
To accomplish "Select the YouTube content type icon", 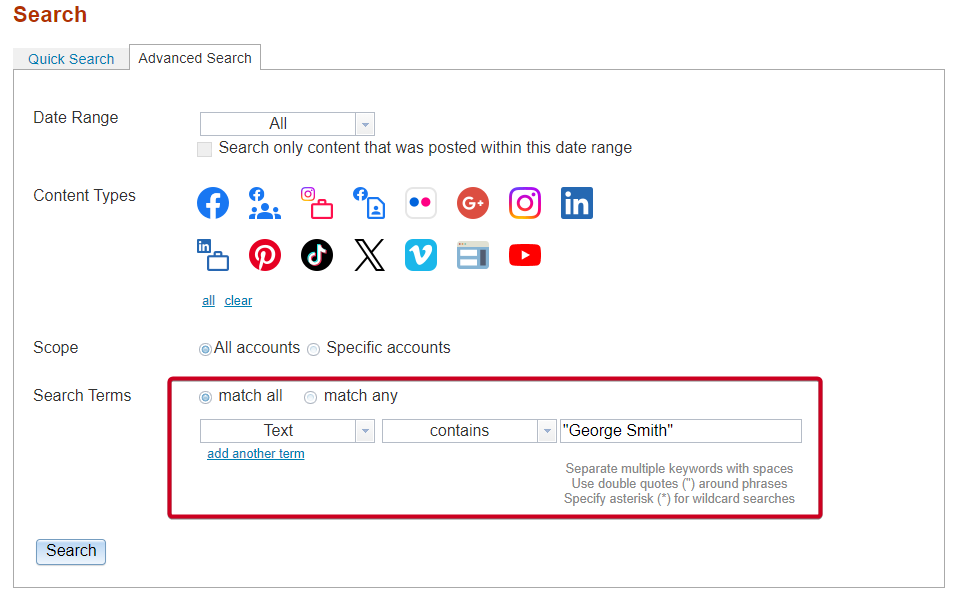I will coord(525,255).
